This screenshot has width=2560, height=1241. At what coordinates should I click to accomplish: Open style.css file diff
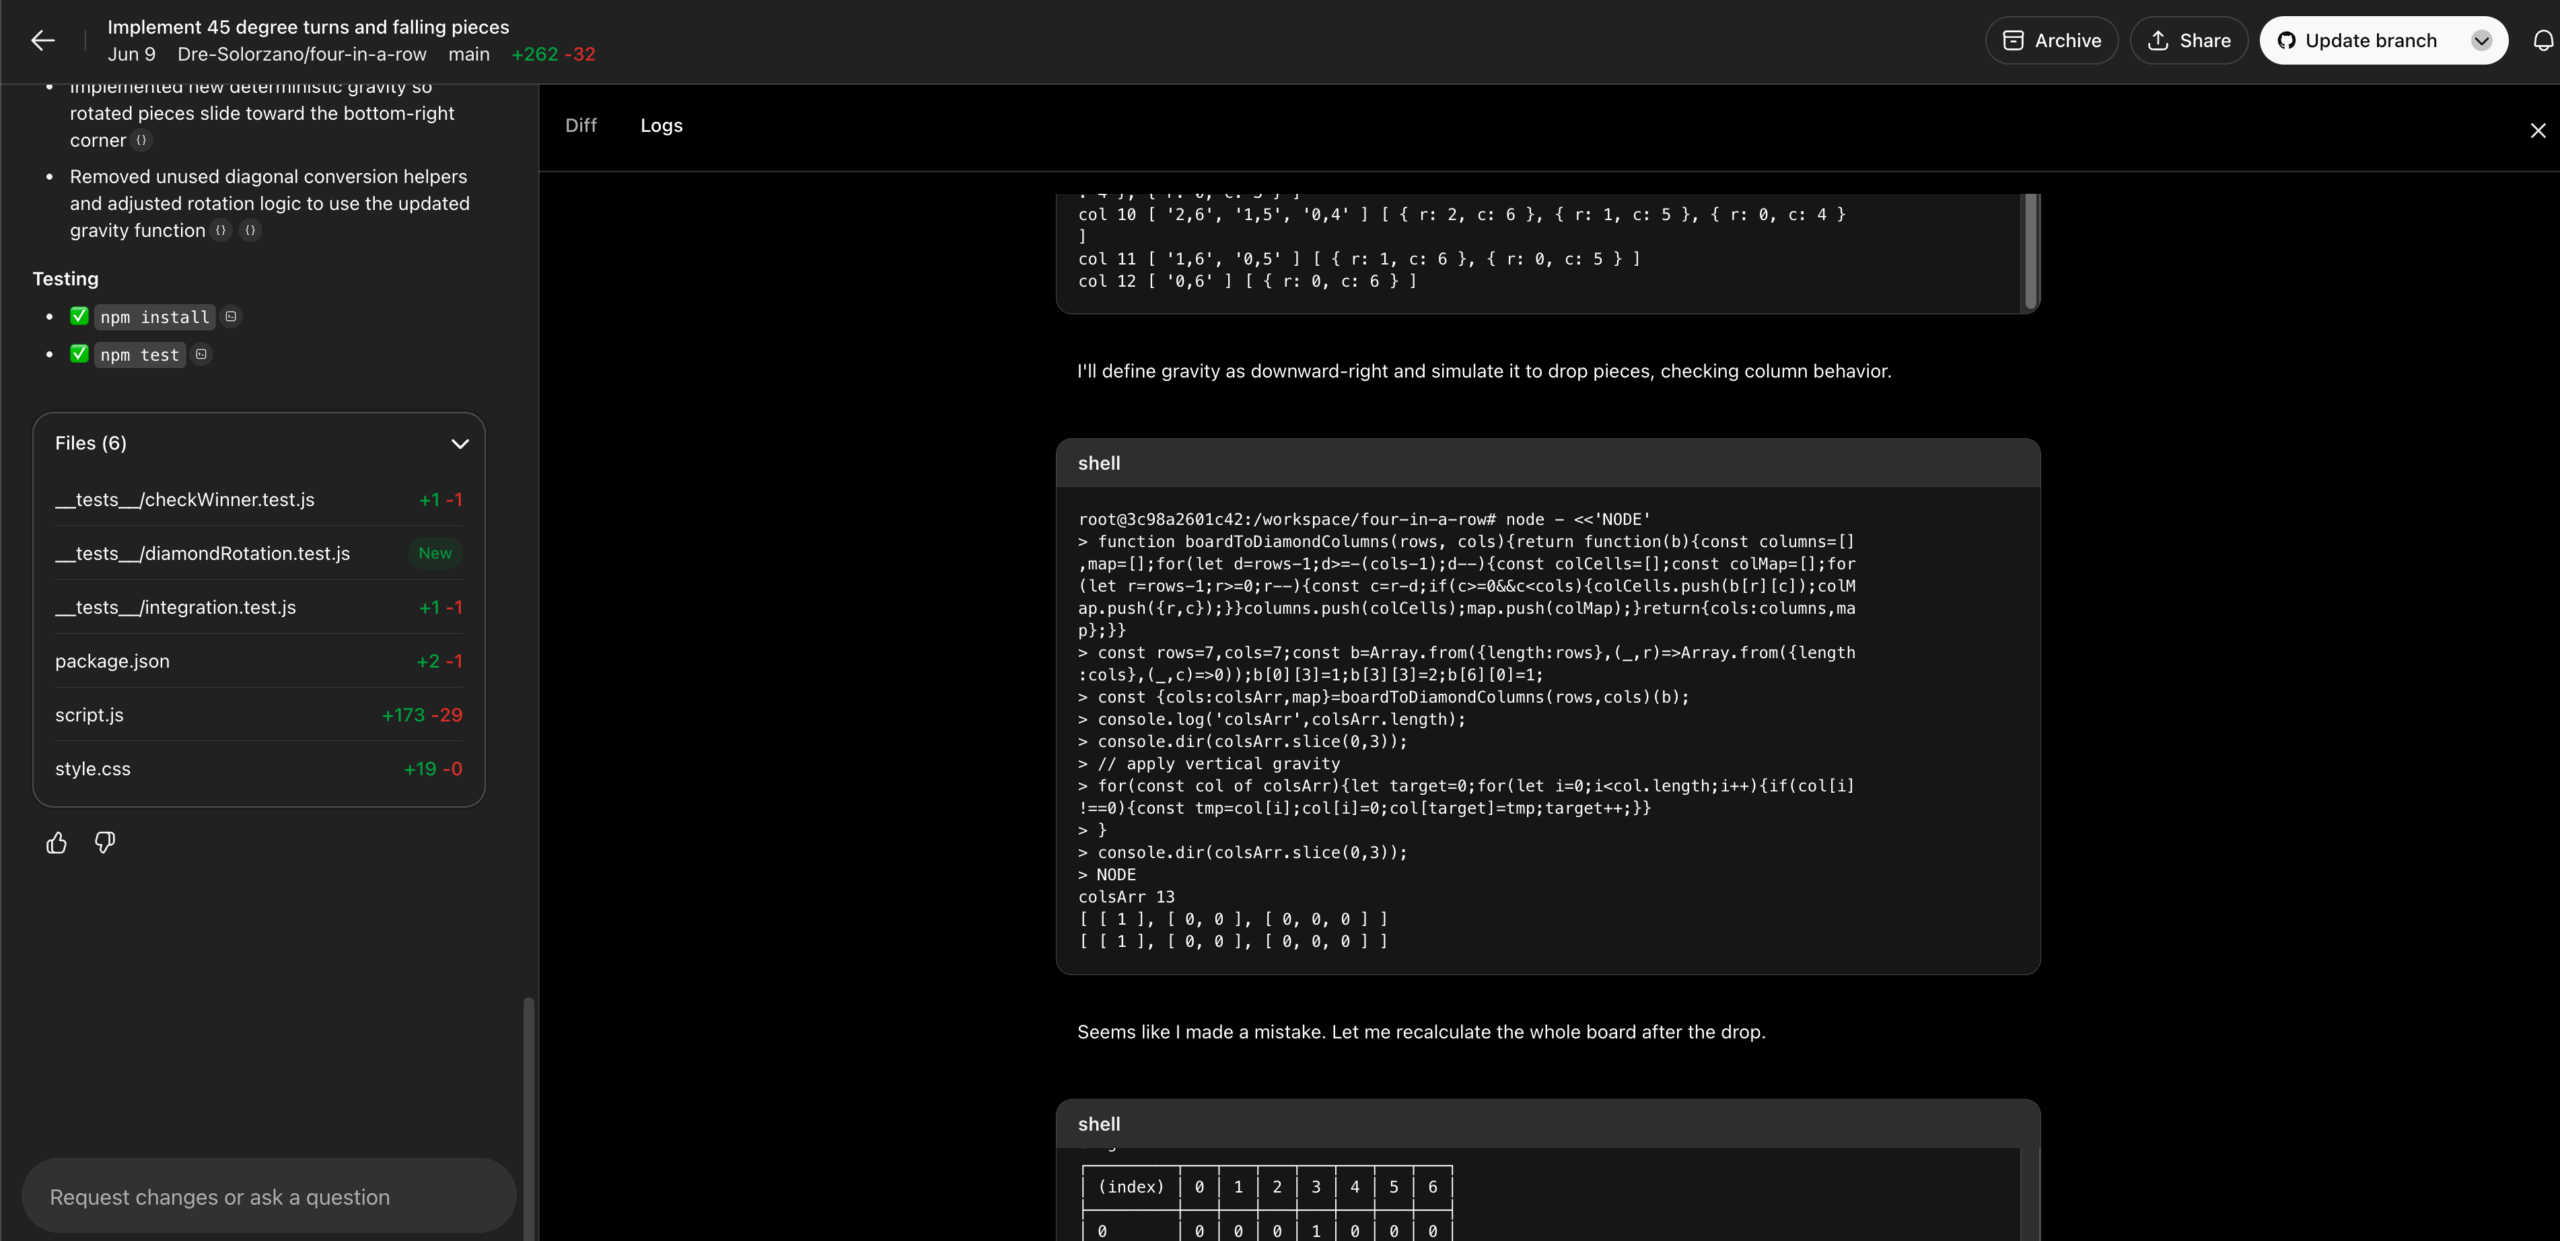pos(258,769)
